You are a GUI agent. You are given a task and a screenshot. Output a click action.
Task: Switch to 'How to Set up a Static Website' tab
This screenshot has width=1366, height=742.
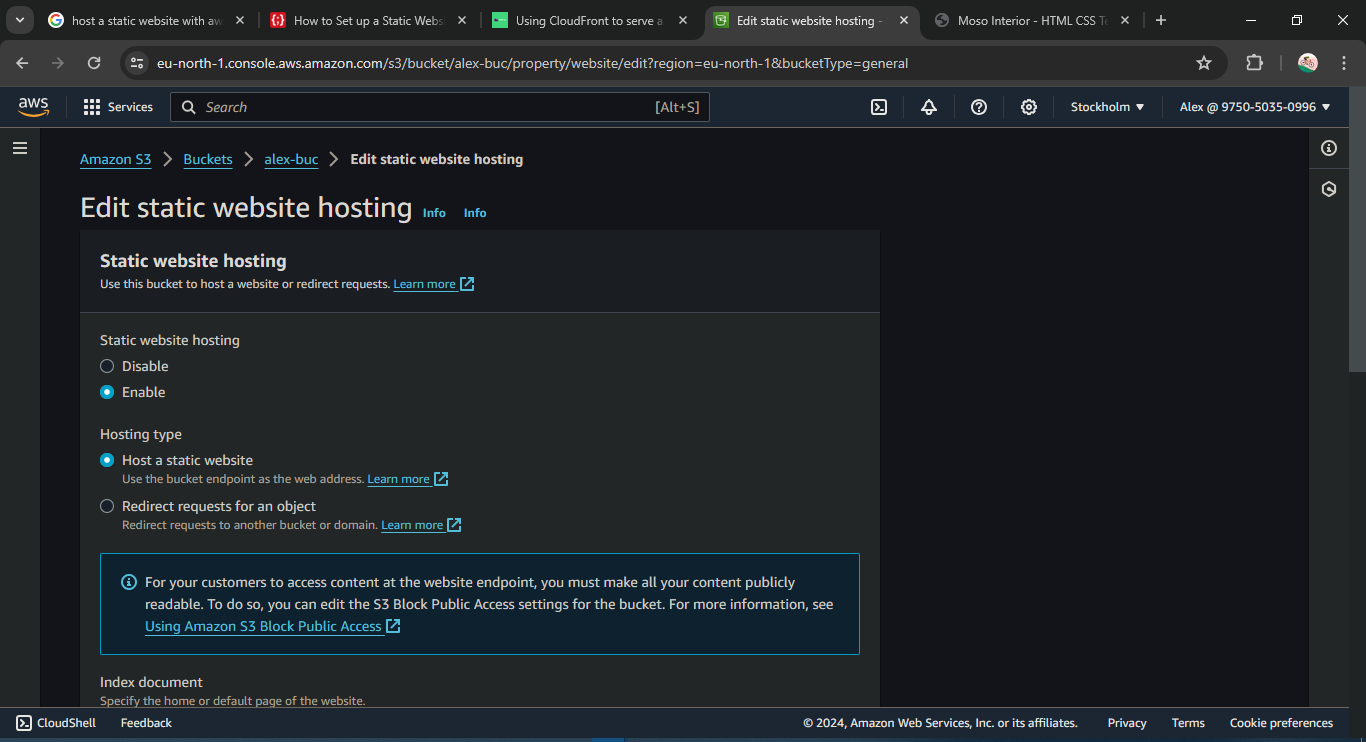click(367, 20)
